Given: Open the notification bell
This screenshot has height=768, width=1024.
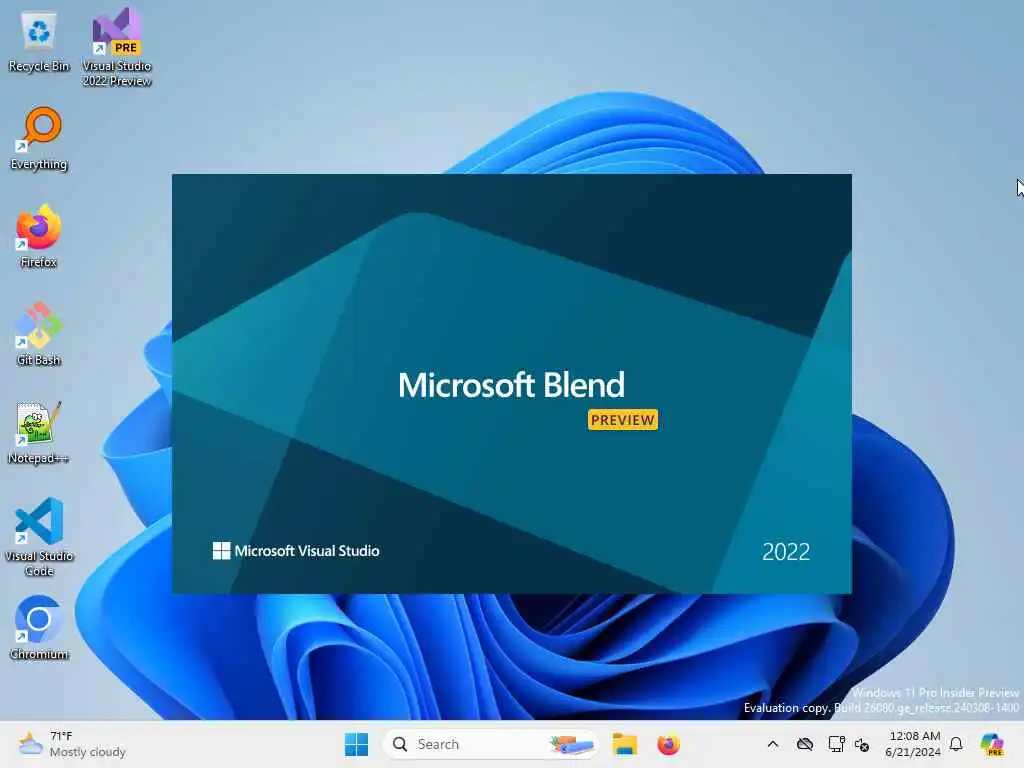Looking at the screenshot, I should pos(956,744).
